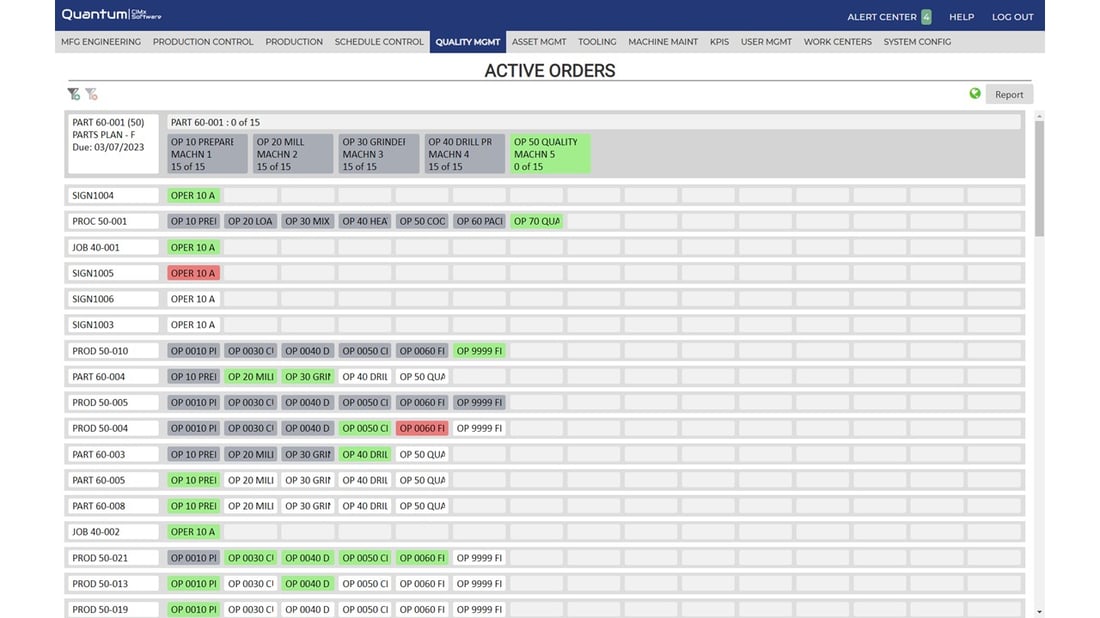Select the KPIS menu item
The height and width of the screenshot is (618, 1100).
tap(720, 41)
